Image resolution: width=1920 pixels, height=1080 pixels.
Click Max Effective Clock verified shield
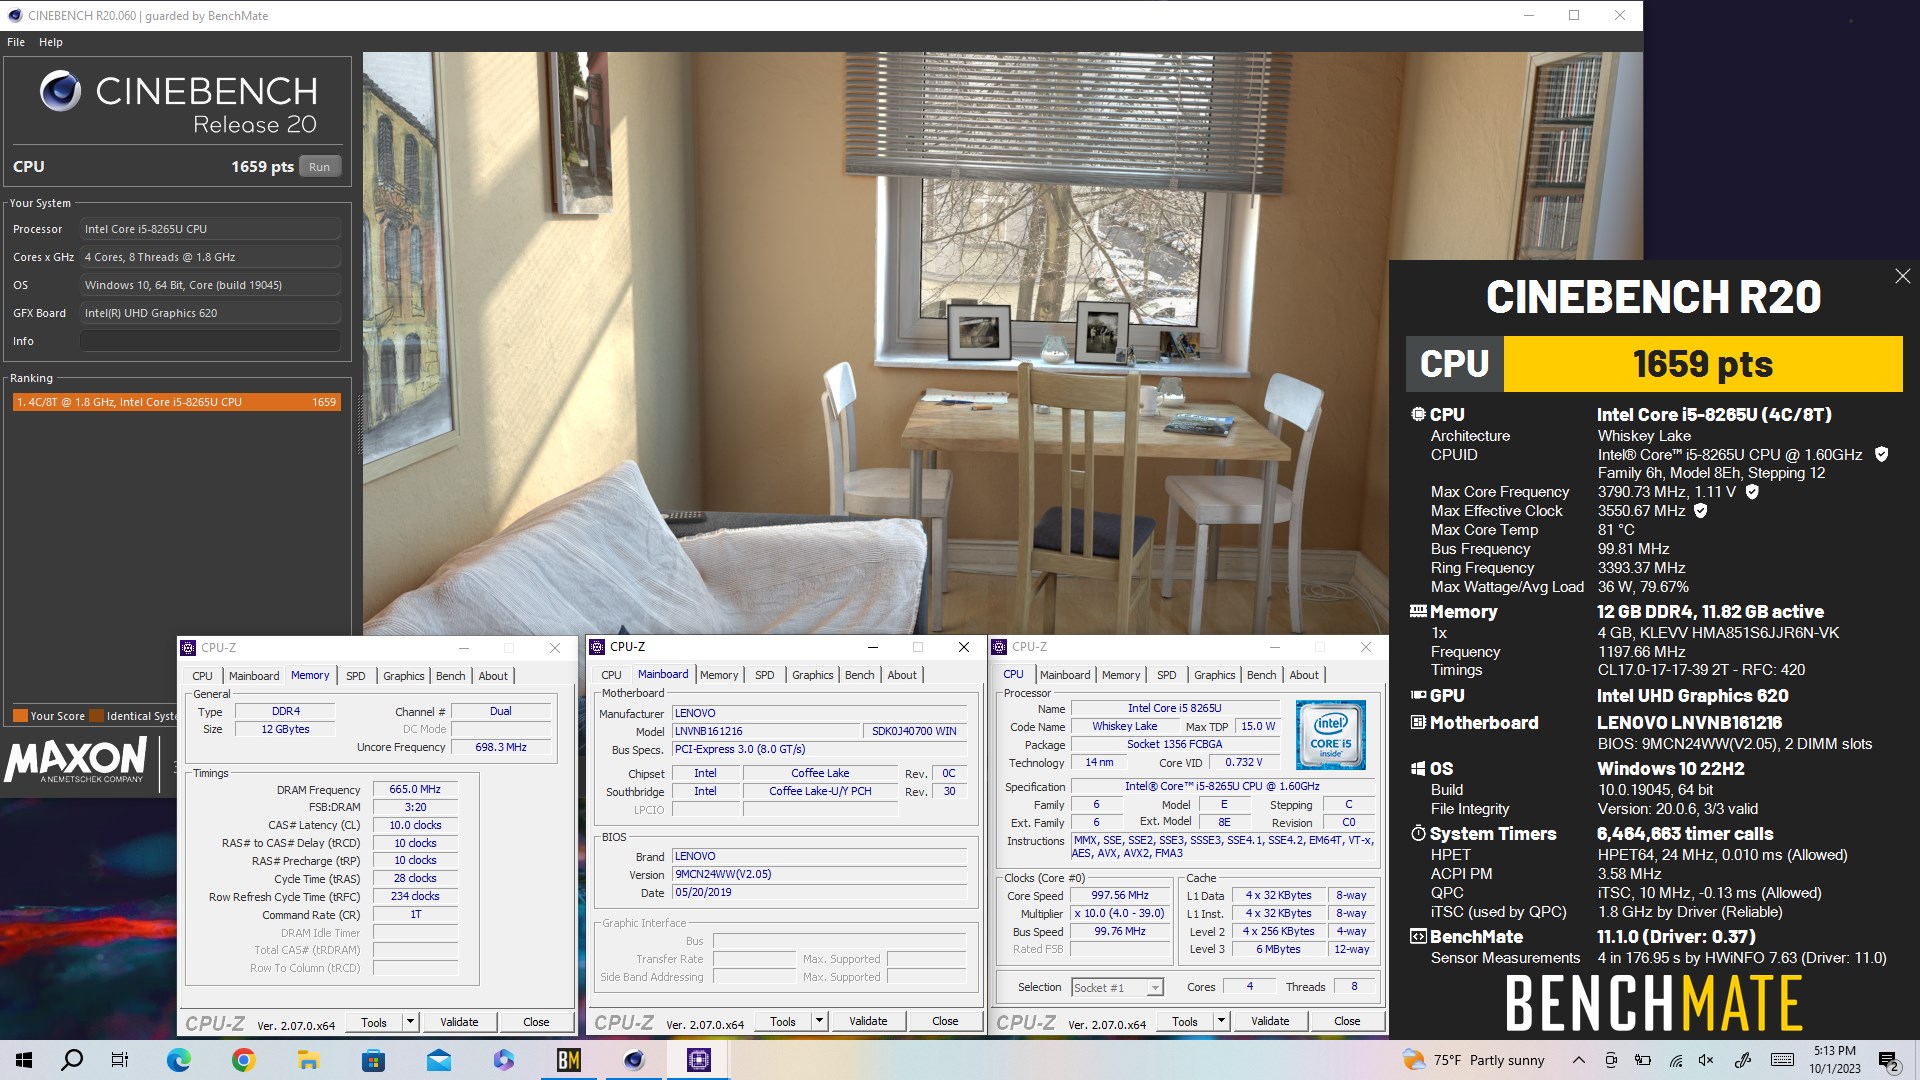[1701, 510]
